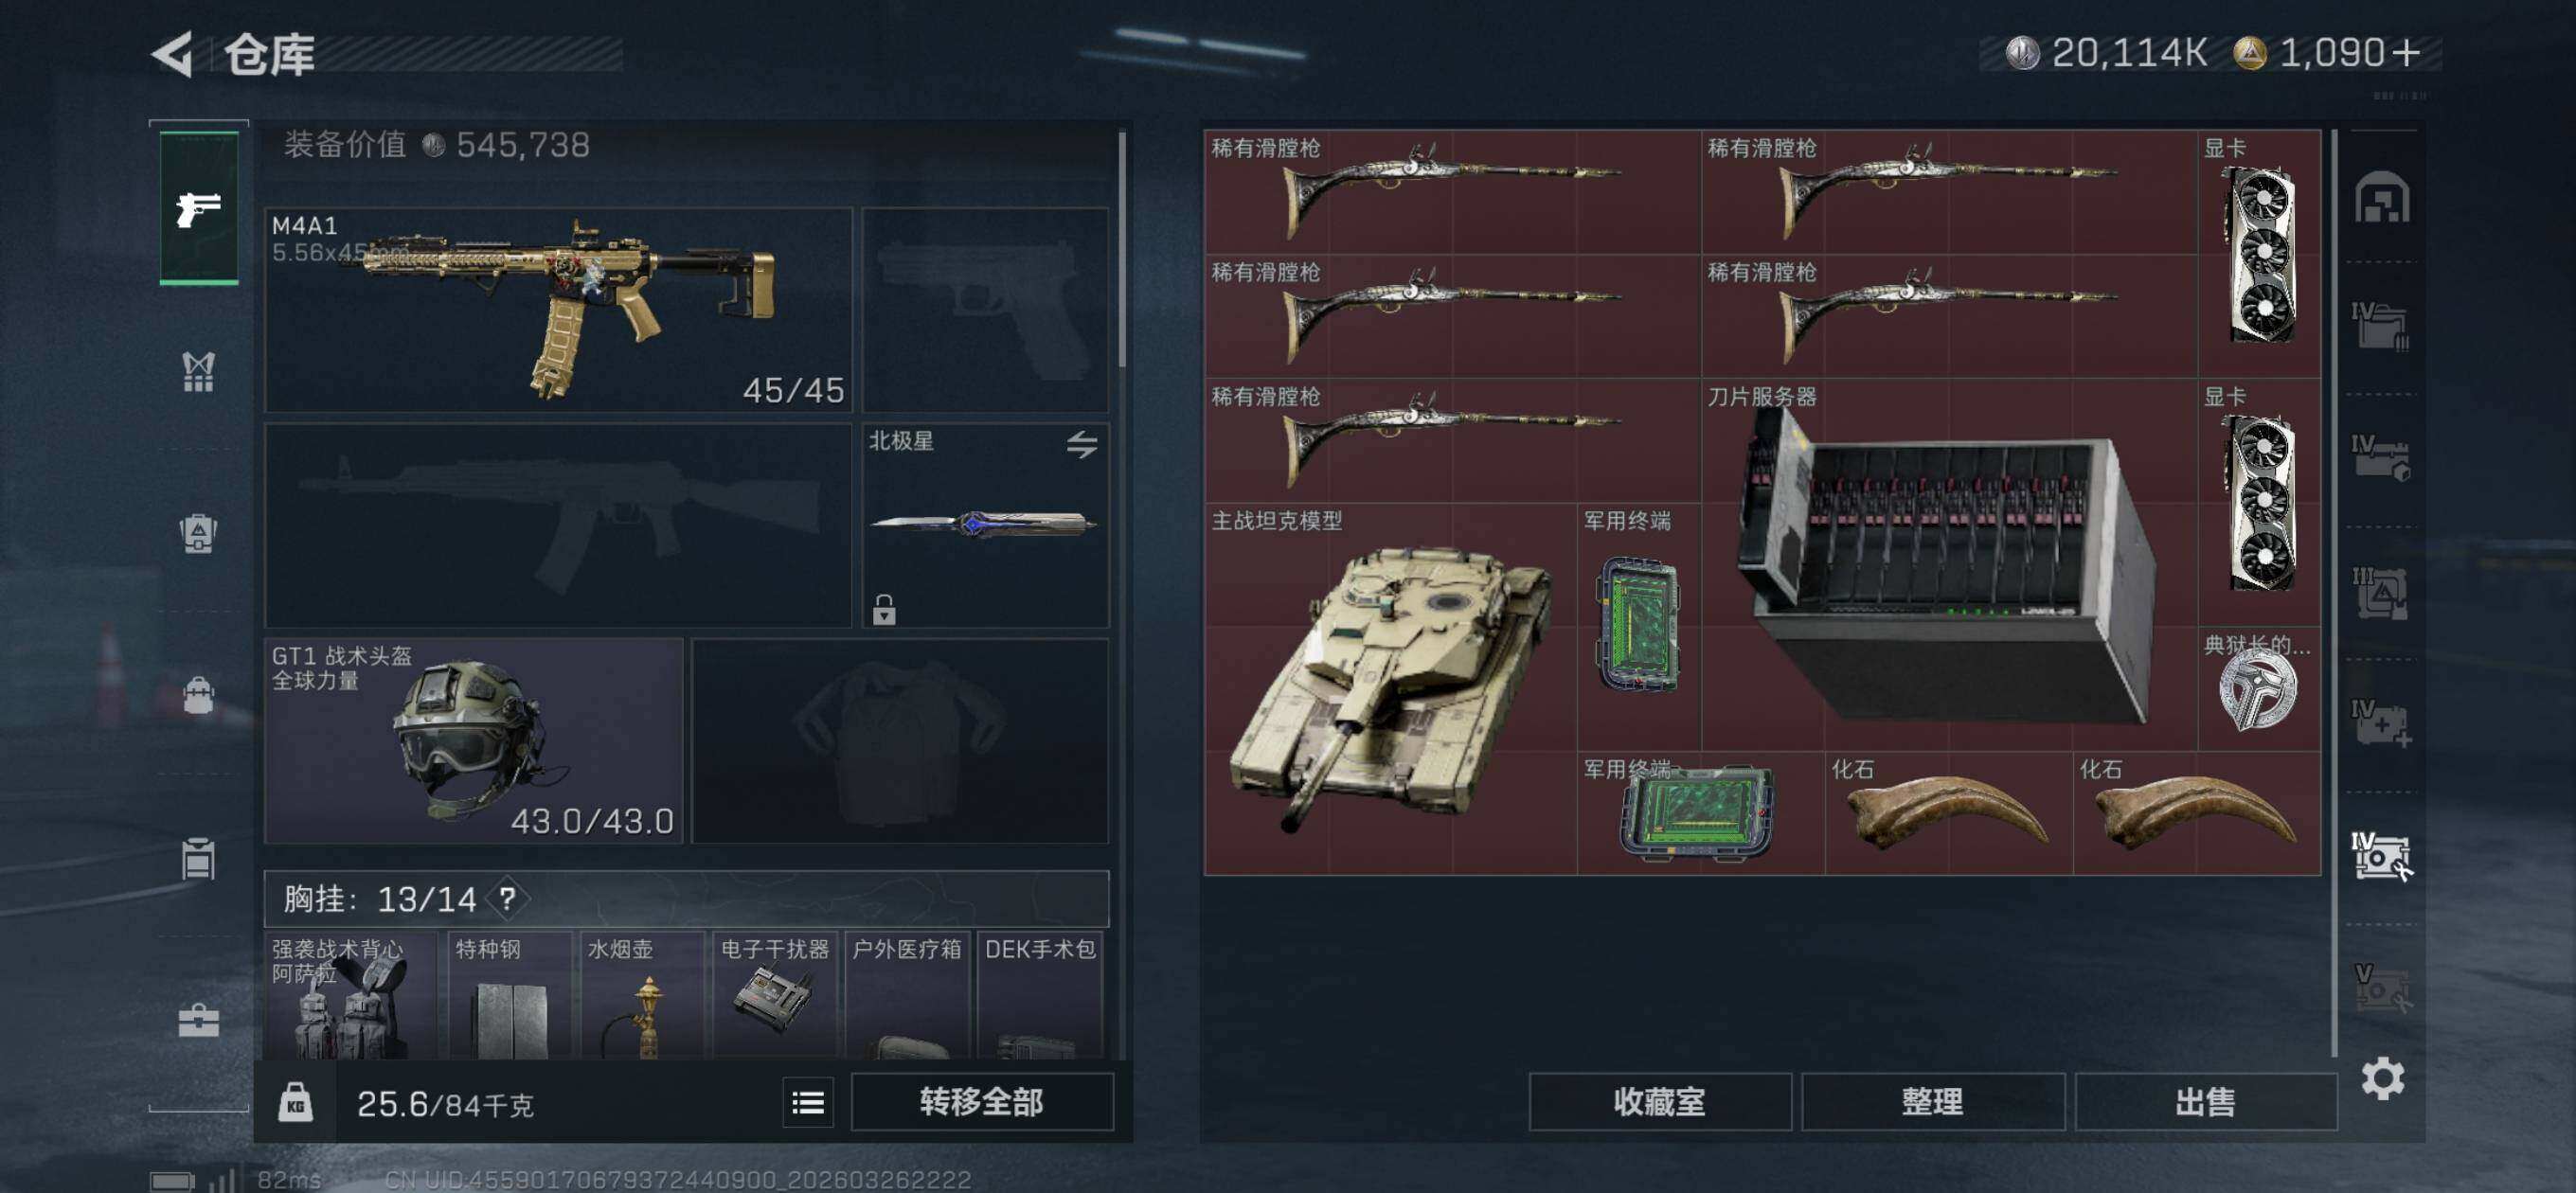
Task: Select the 刀片服务器 item in stash
Action: (1949, 565)
